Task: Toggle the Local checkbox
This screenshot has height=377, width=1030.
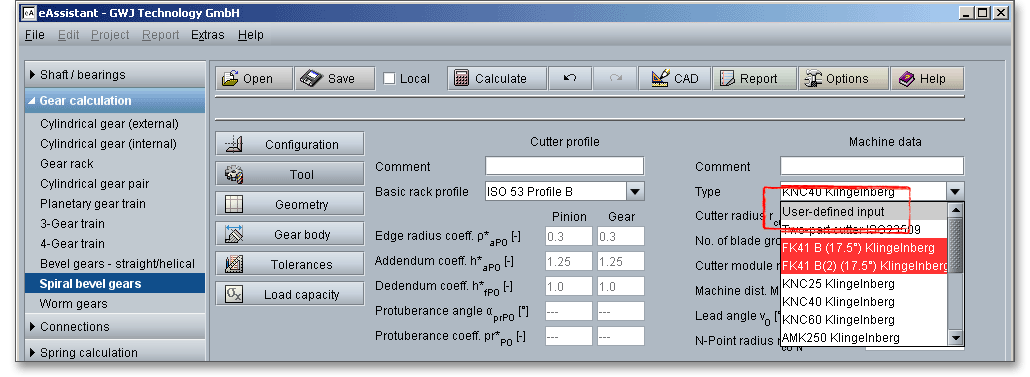Action: 389,78
